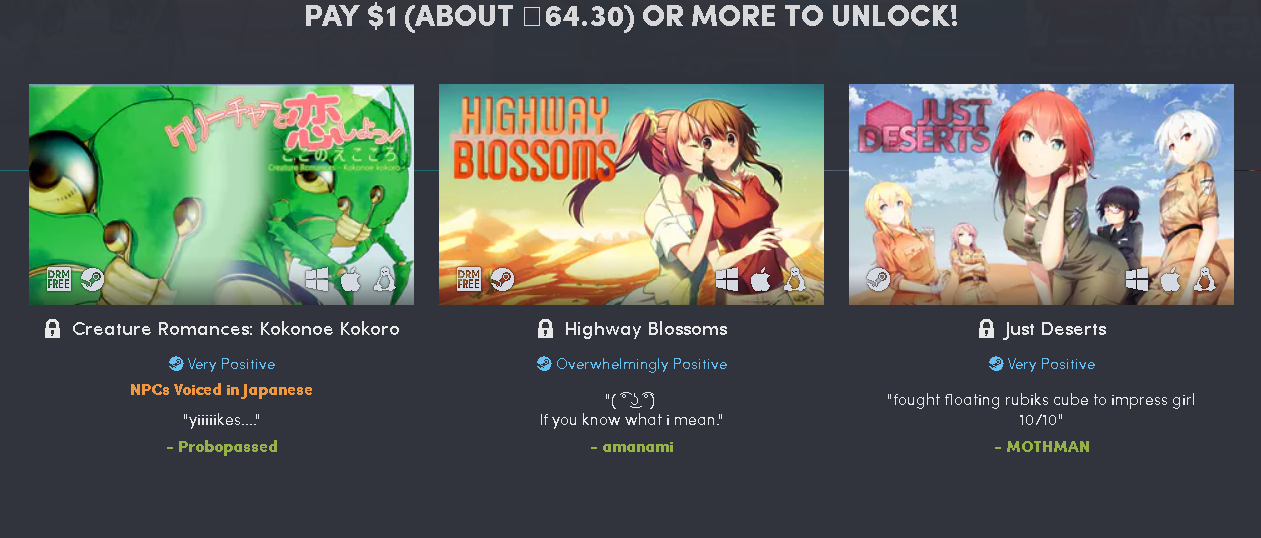This screenshot has height=538, width=1261.
Task: Click DRM Free icon on Highway Blossoms
Action: (x=468, y=279)
